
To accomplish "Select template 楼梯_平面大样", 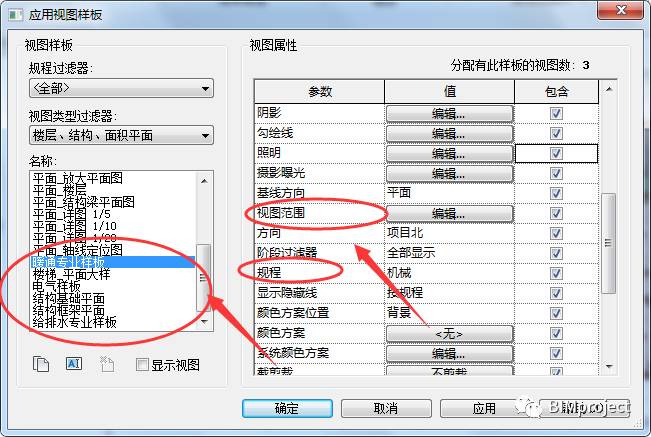I will (x=71, y=274).
